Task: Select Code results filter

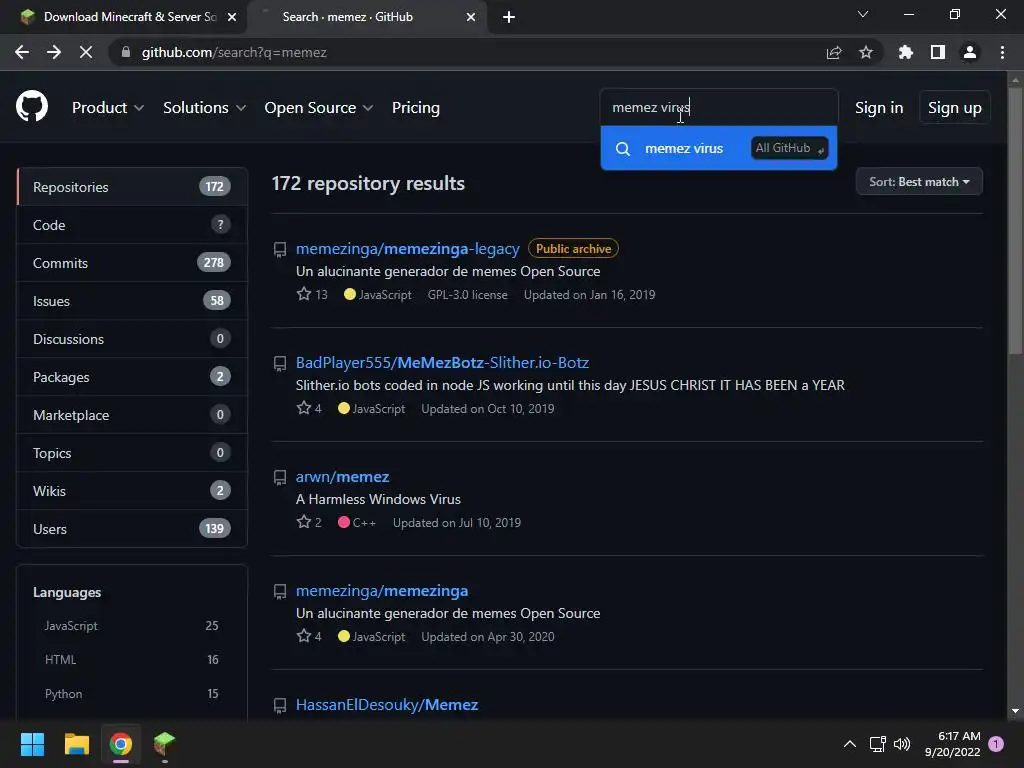Action: point(132,225)
